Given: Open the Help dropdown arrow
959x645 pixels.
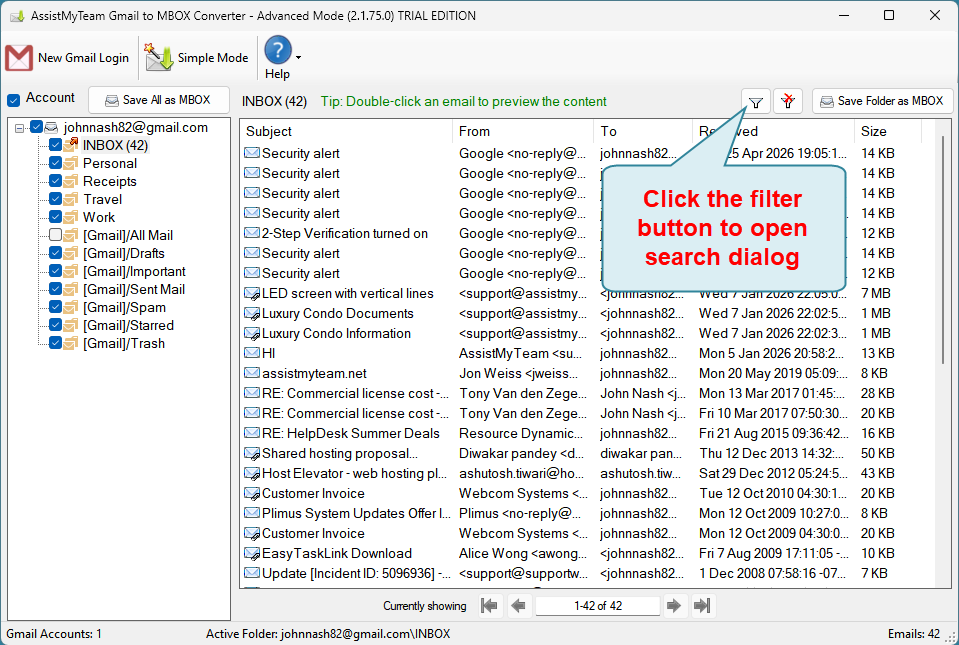Looking at the screenshot, I should click(x=298, y=58).
